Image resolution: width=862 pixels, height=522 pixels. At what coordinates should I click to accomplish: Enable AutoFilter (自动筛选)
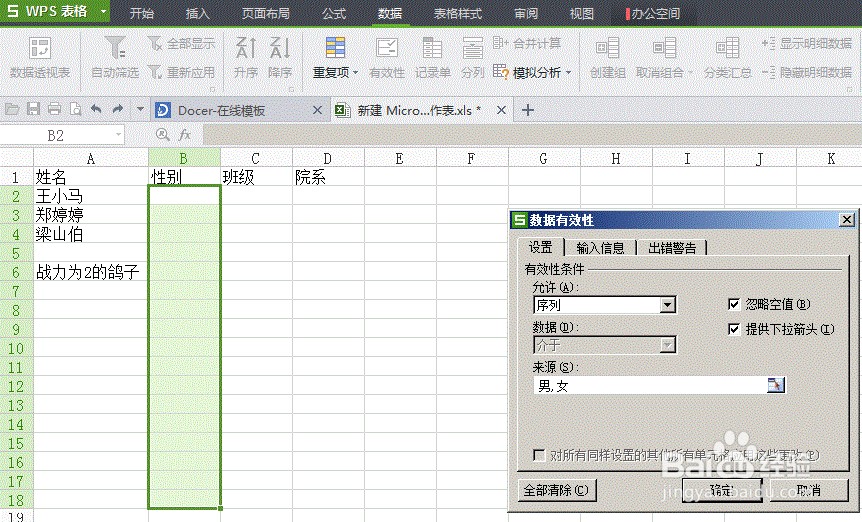pyautogui.click(x=115, y=58)
